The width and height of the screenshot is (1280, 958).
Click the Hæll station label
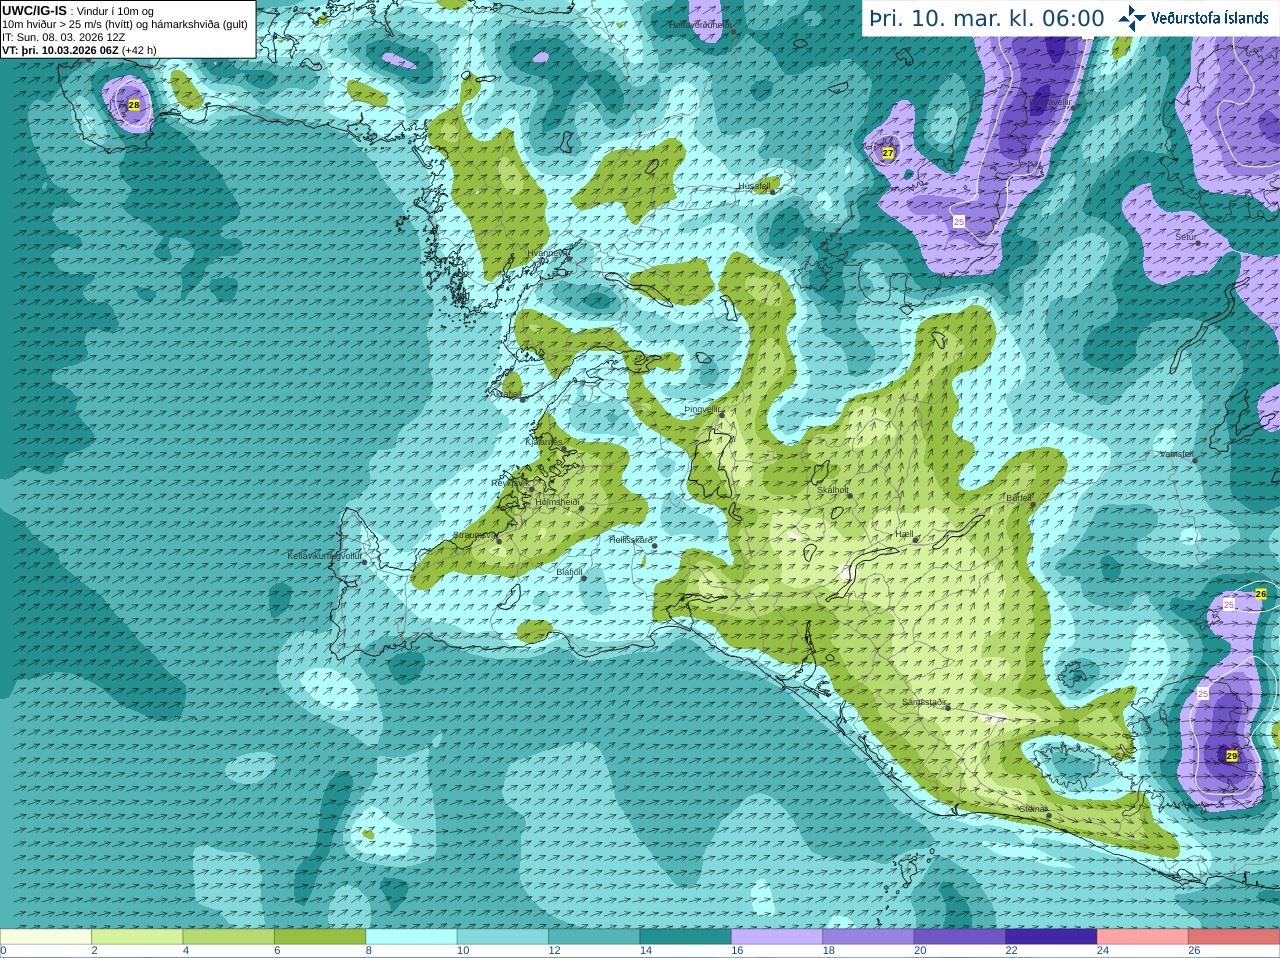[906, 534]
